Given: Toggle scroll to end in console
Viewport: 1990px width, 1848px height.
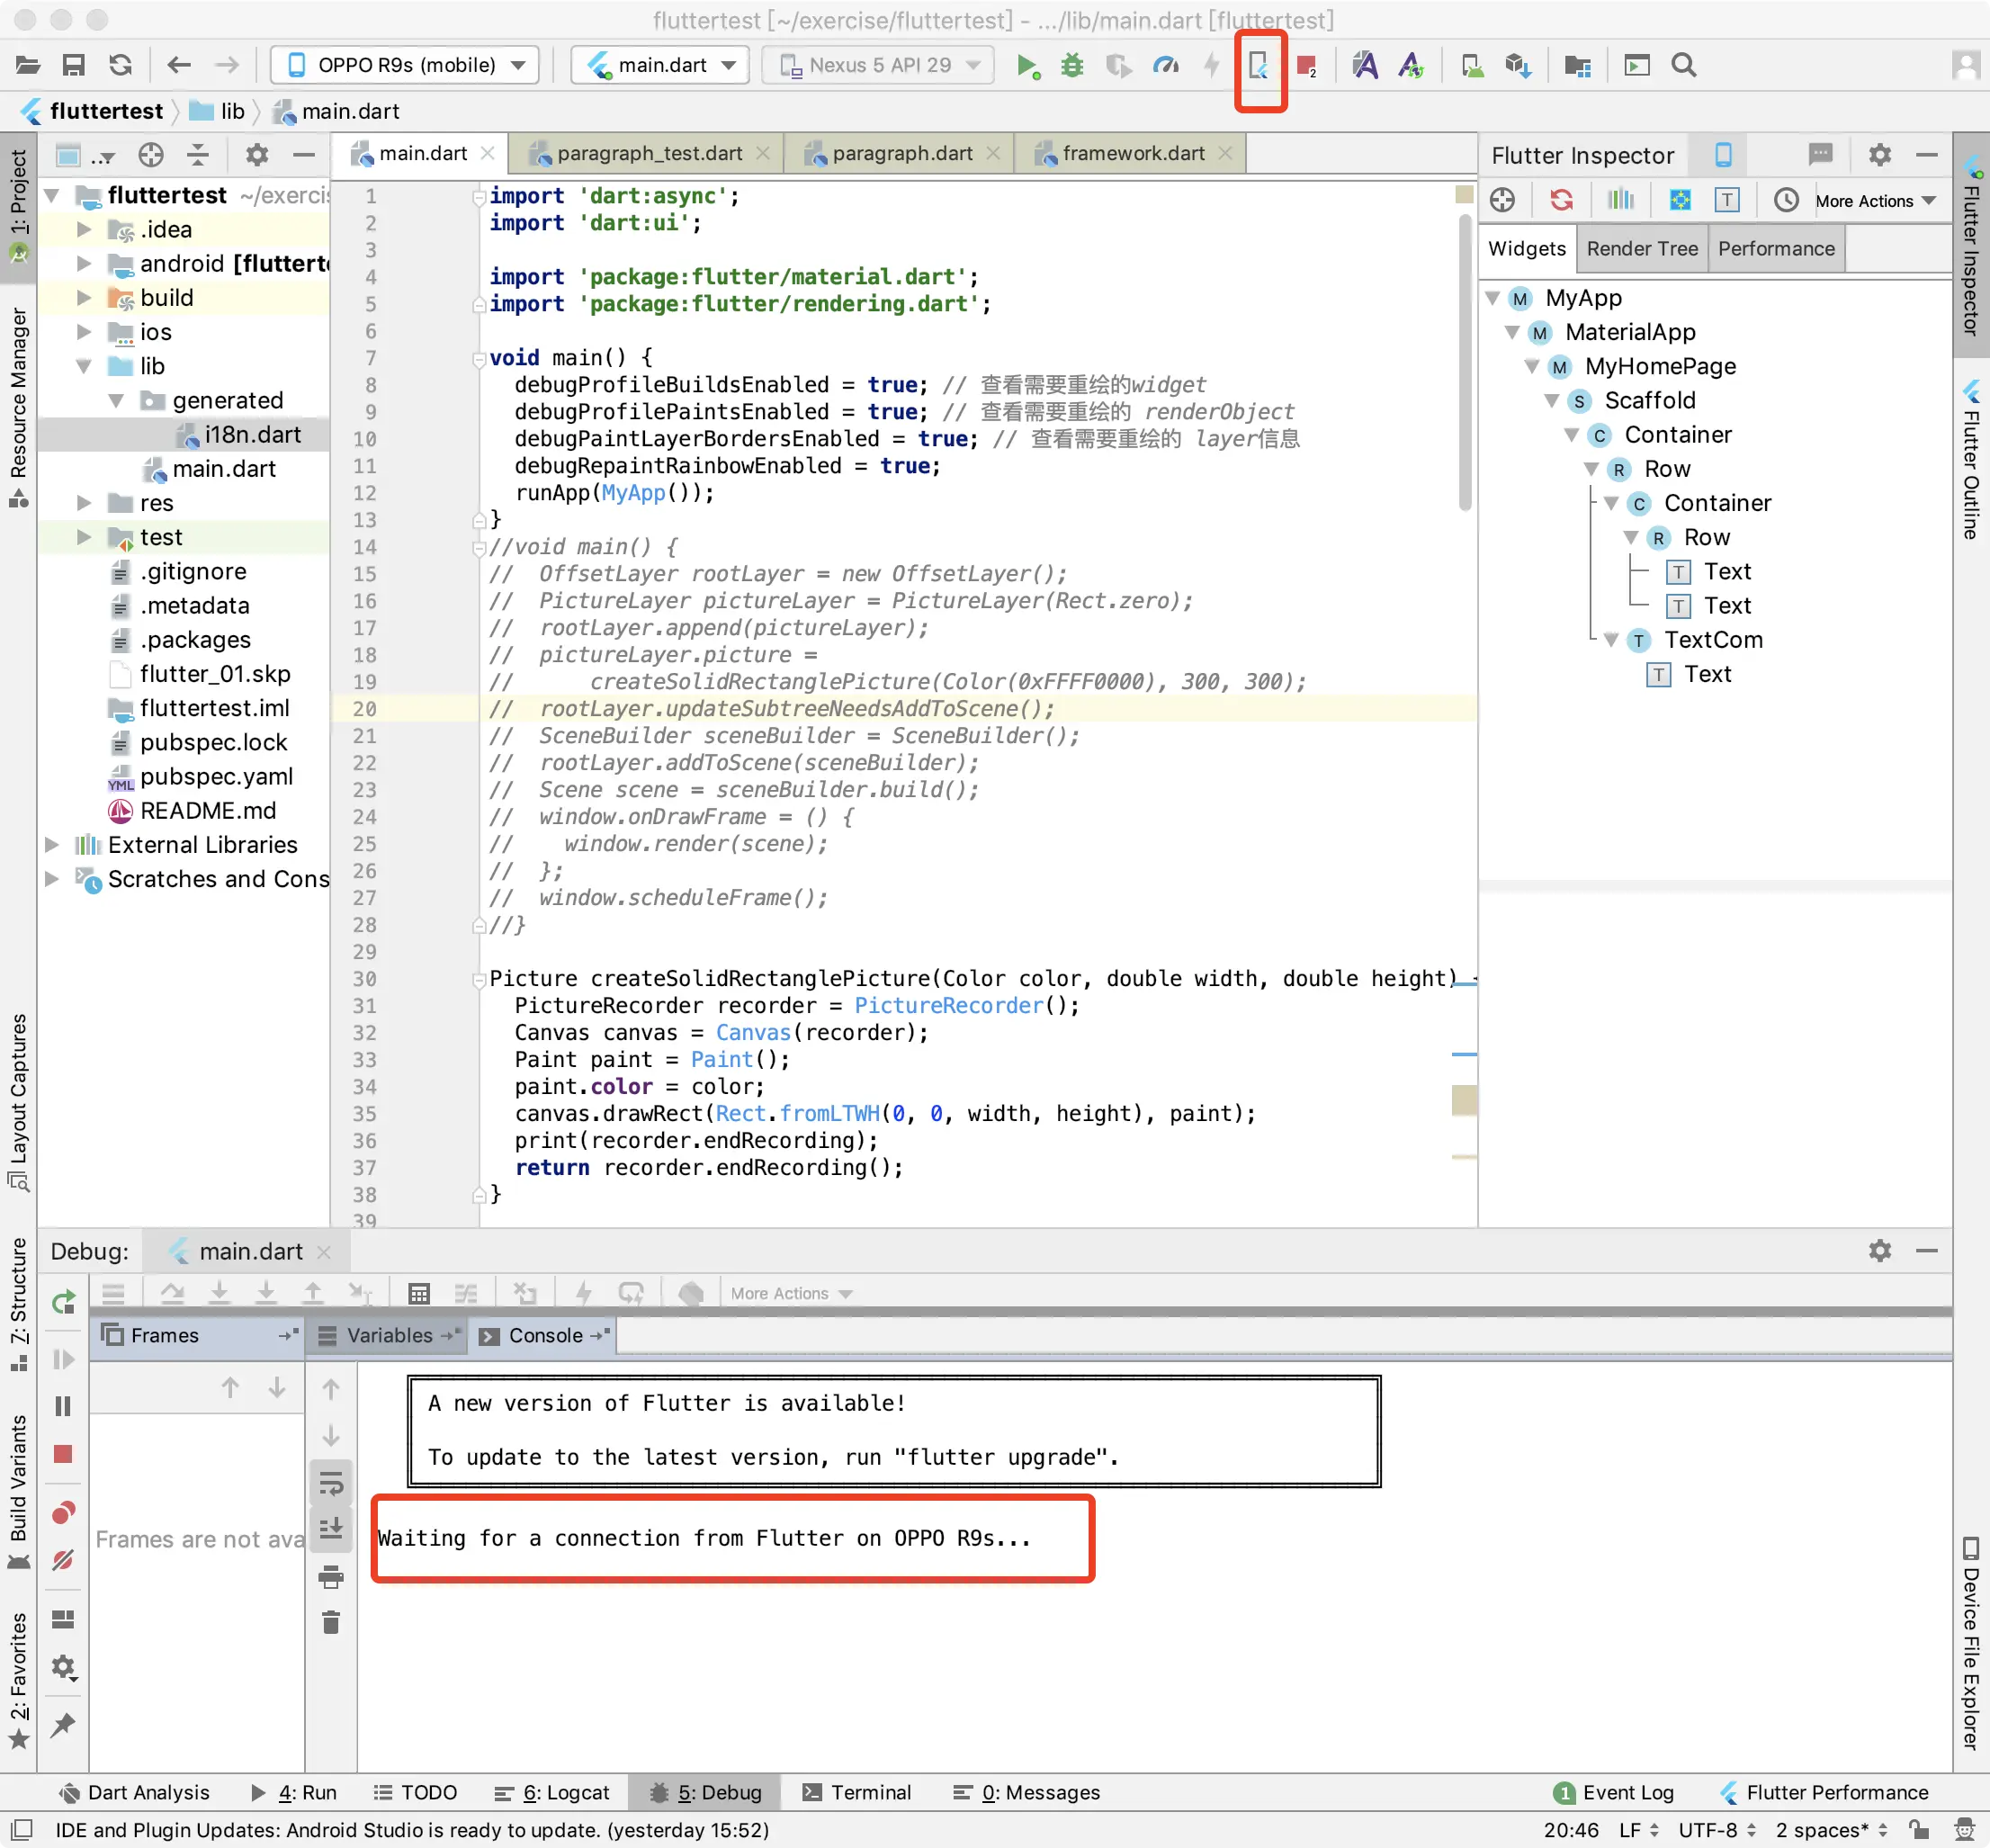Looking at the screenshot, I should point(331,1528).
